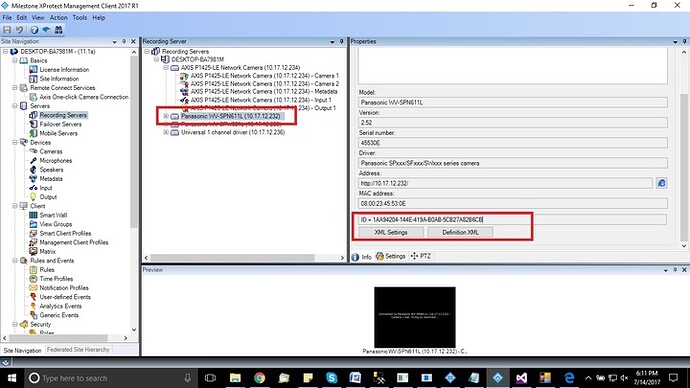Viewport: 690px width, 388px height.
Task: Click the User-defined Events icon
Action: click(x=33, y=297)
